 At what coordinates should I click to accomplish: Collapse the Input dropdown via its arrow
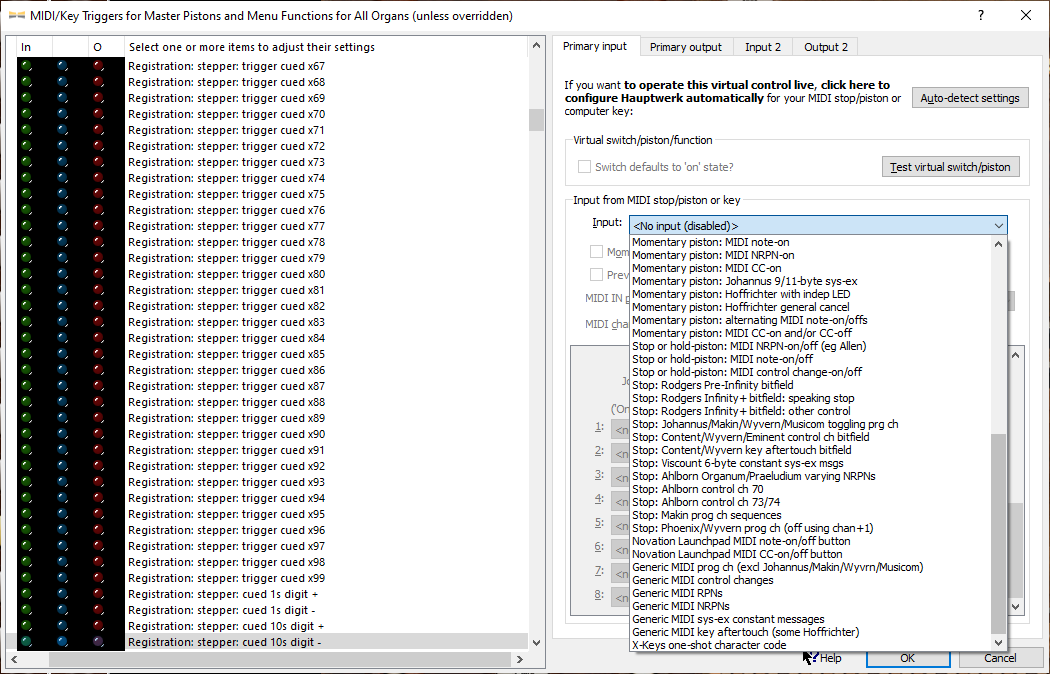click(x=998, y=226)
